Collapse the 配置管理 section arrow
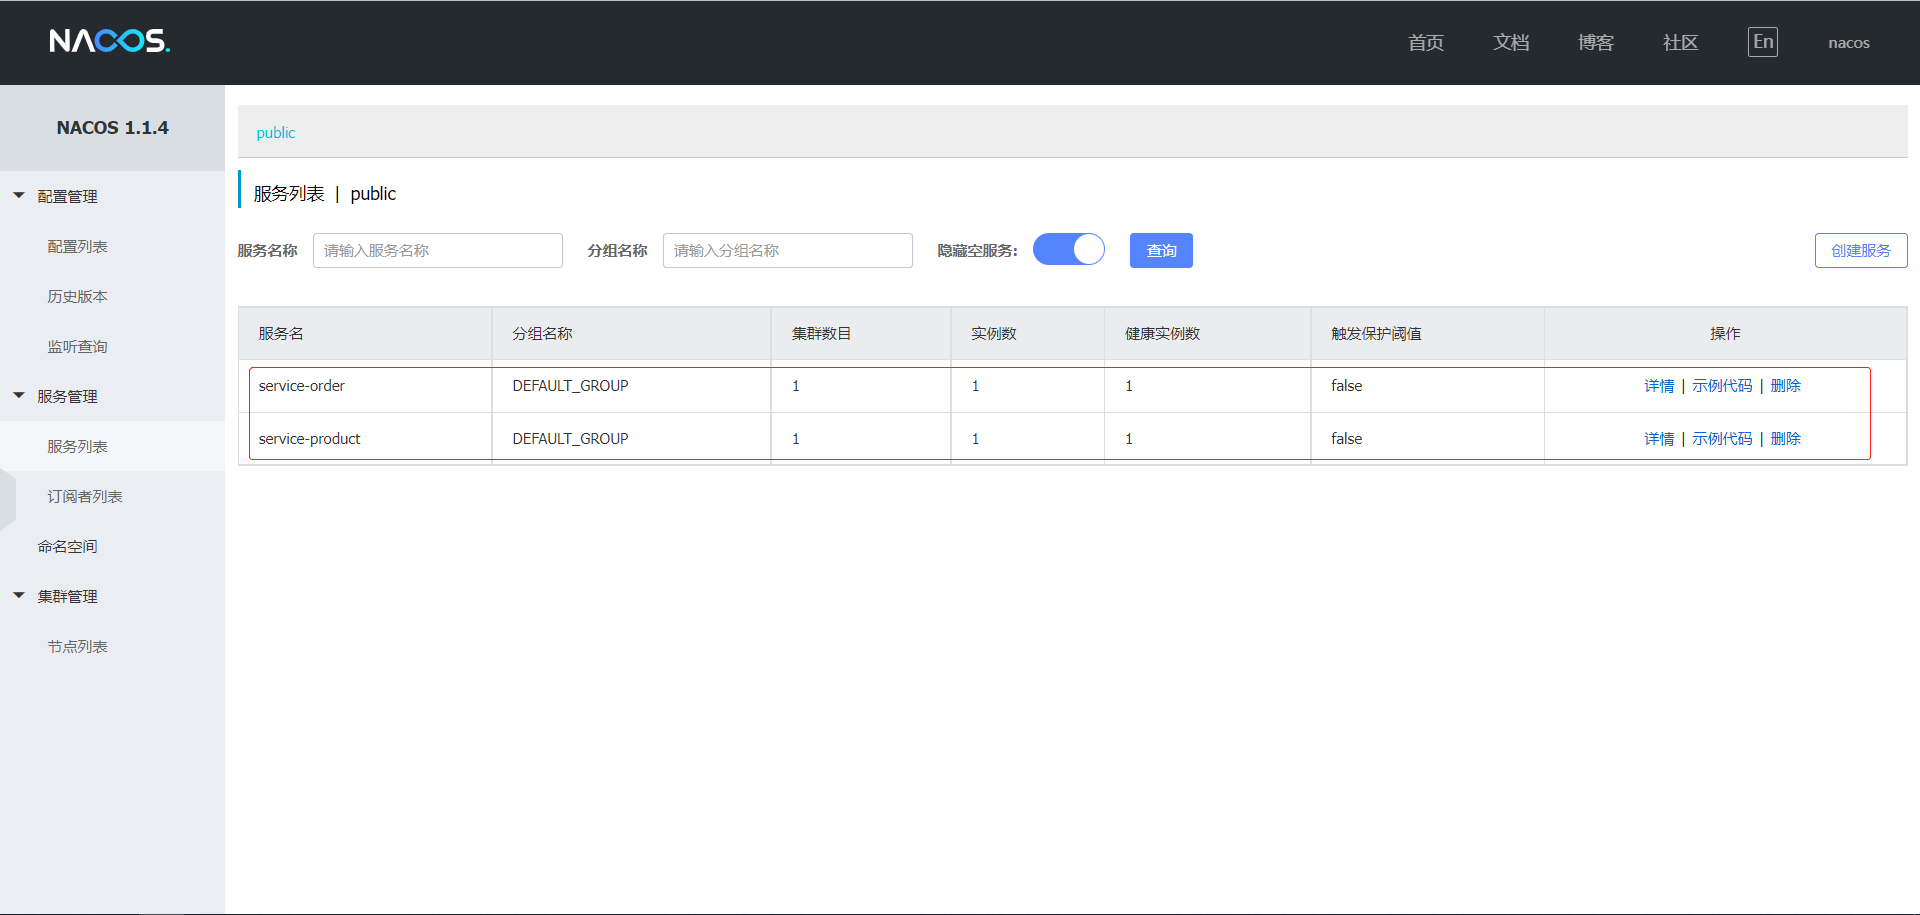The image size is (1920, 915). click(19, 196)
